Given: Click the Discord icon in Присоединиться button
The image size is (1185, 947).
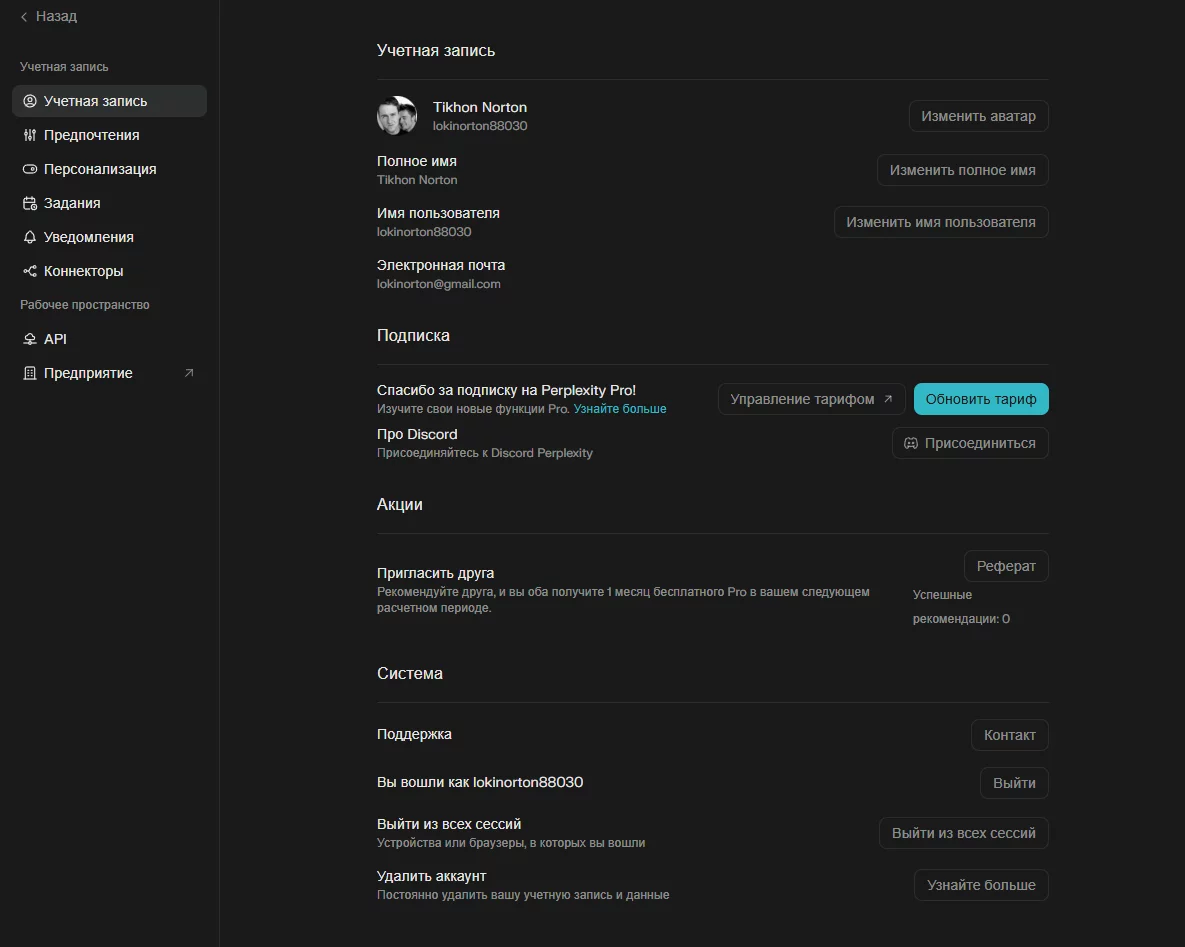Looking at the screenshot, I should point(911,443).
